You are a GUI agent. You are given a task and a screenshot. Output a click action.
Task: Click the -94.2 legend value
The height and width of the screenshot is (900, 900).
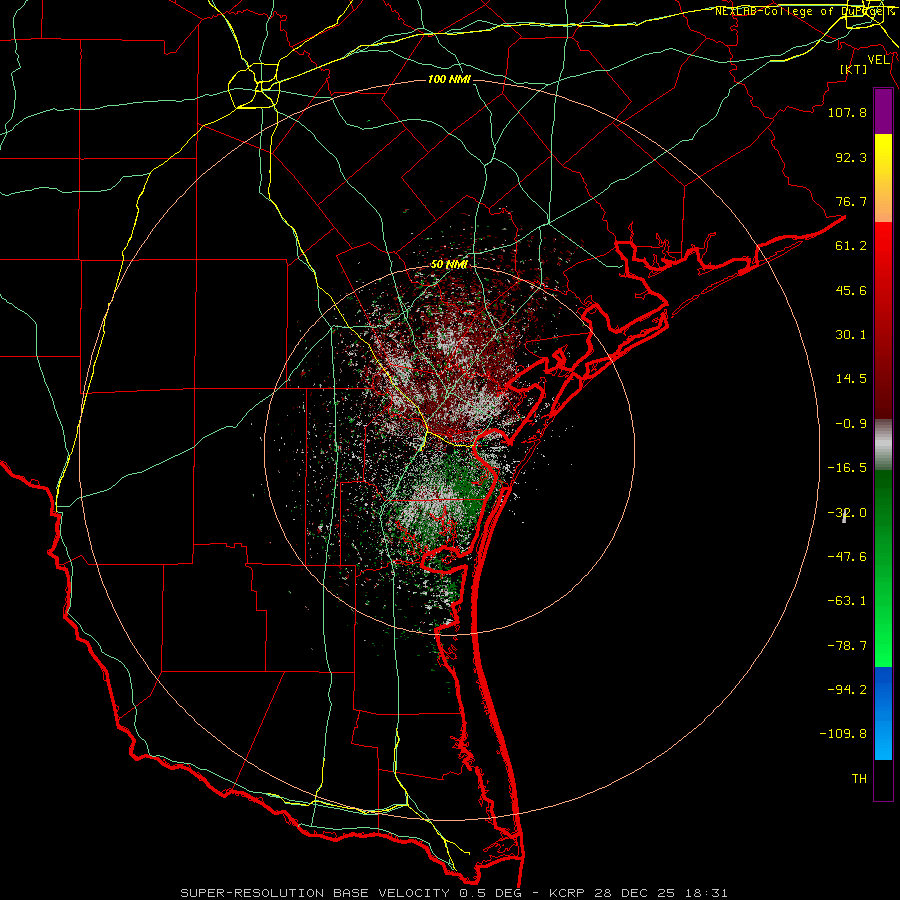pyautogui.click(x=847, y=690)
